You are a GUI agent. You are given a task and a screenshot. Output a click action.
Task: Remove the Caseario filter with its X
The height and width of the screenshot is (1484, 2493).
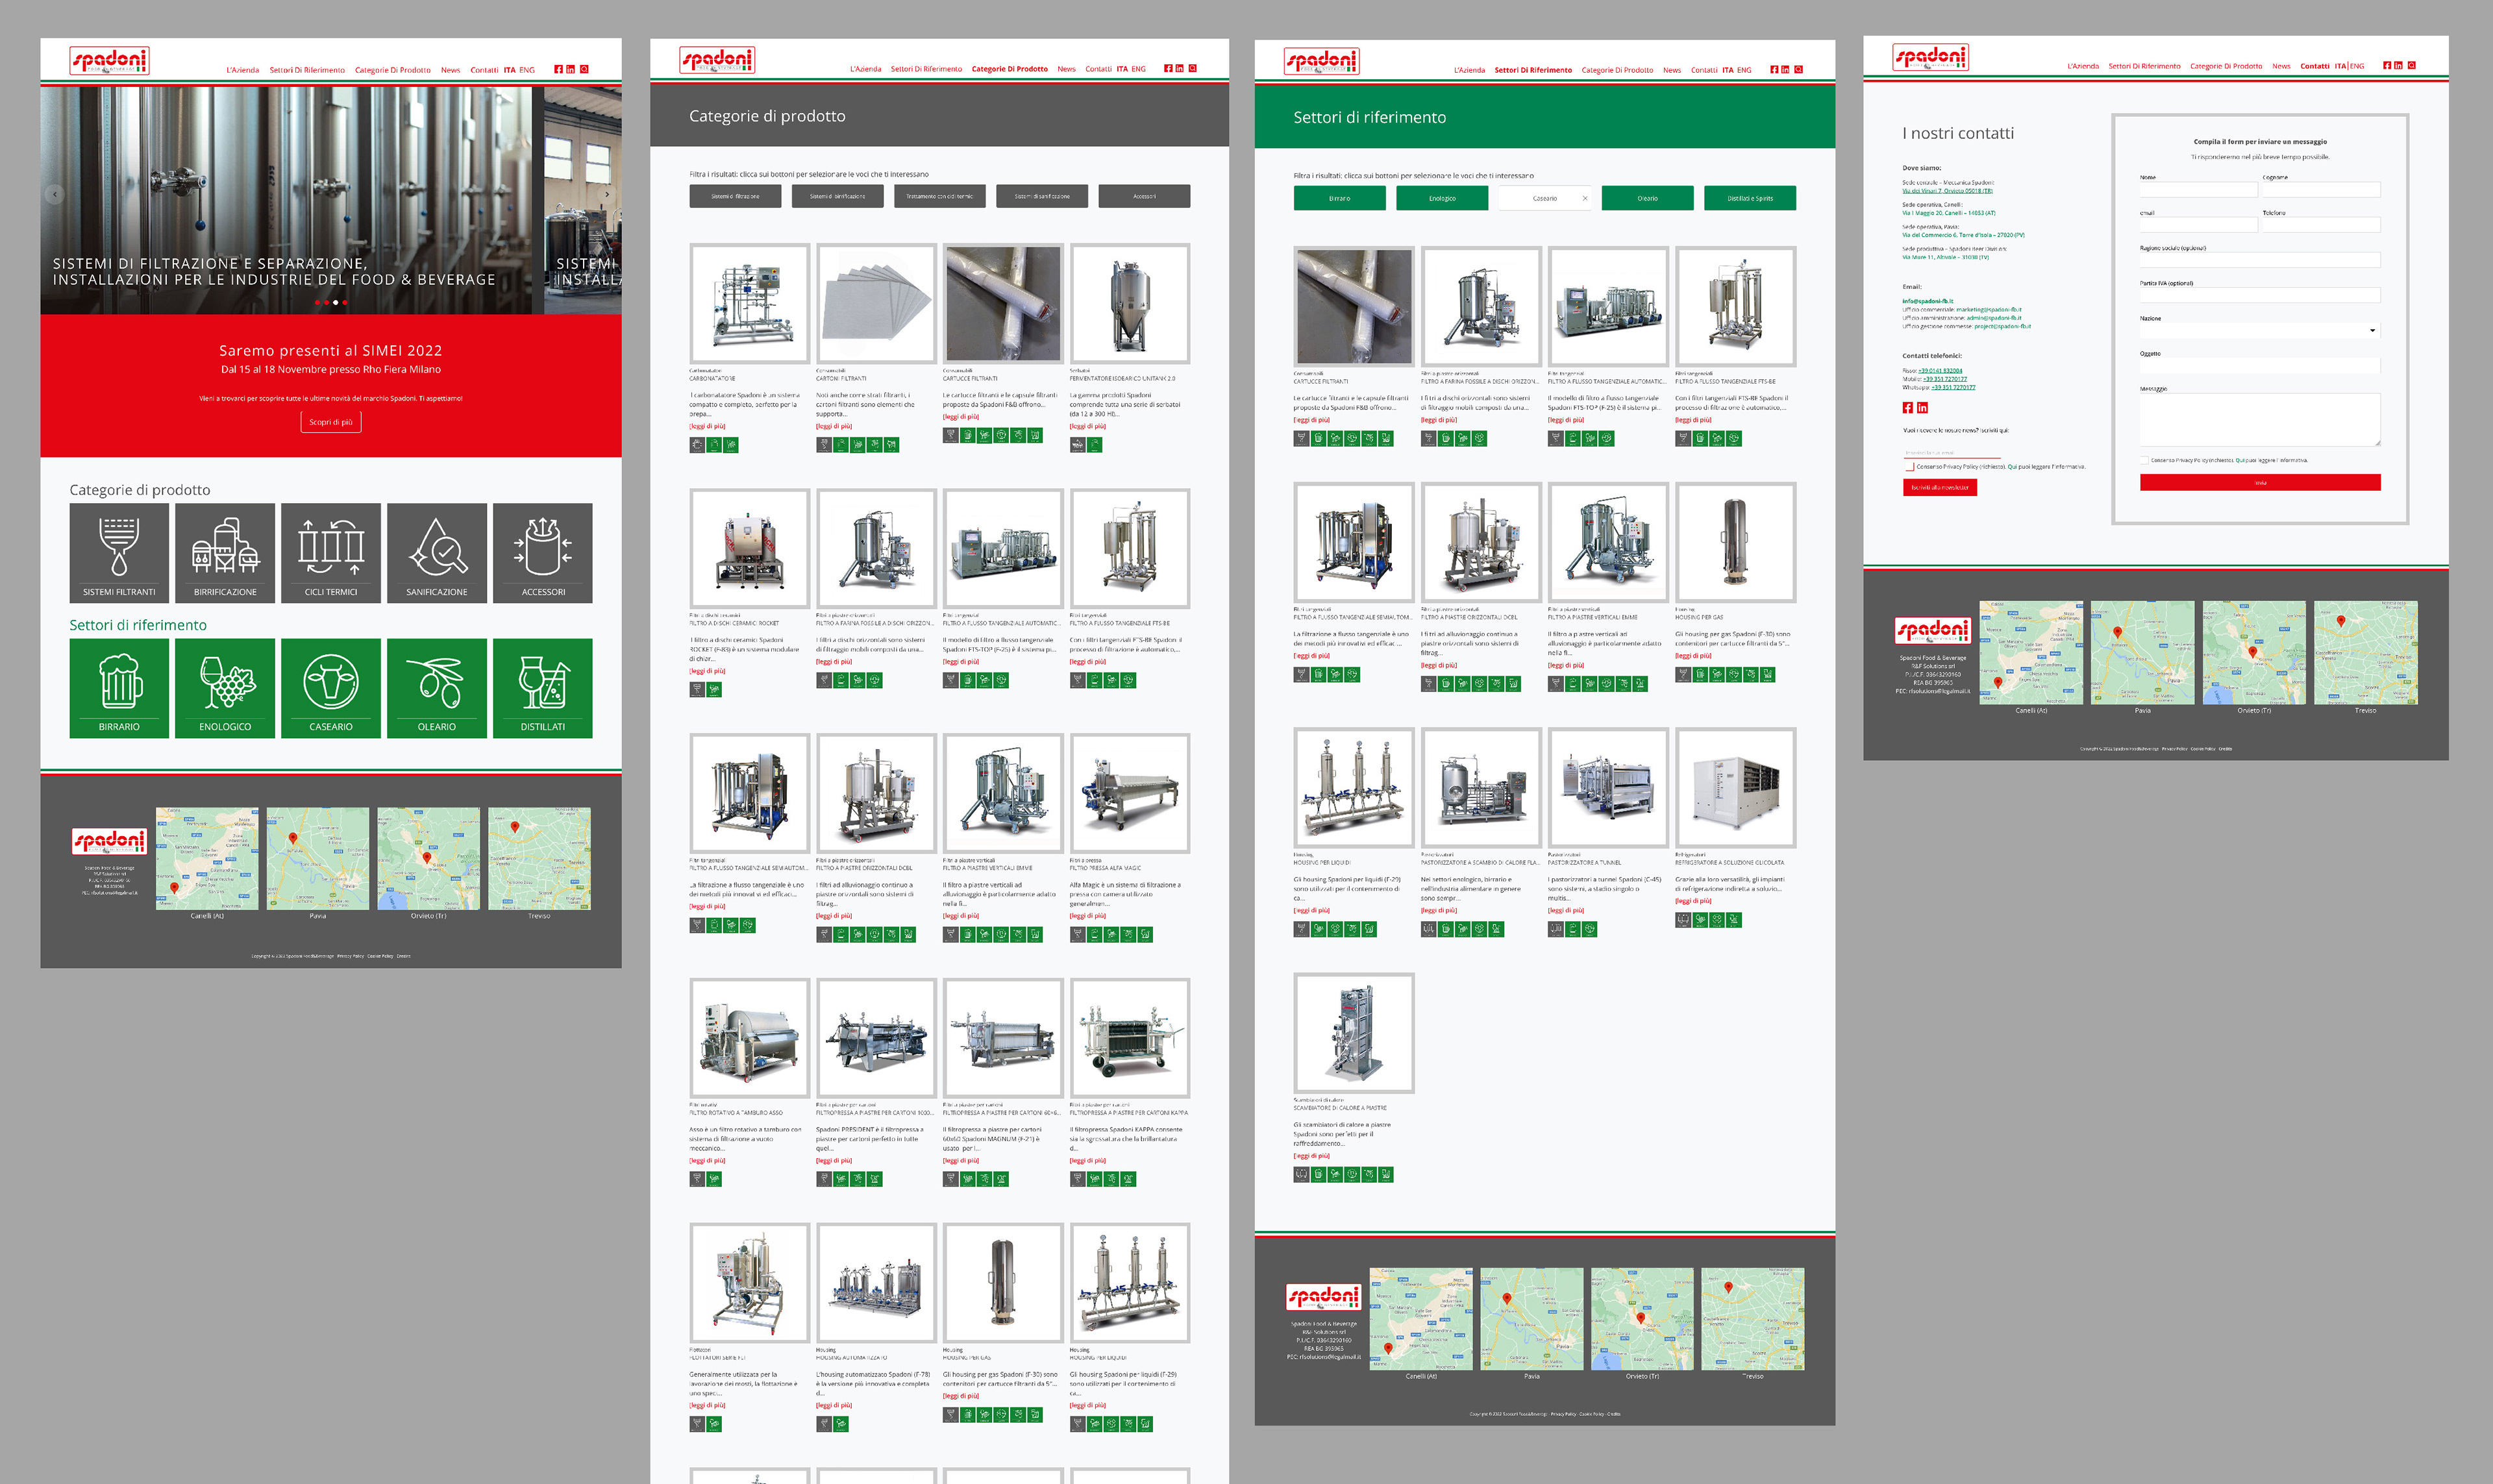[x=1584, y=198]
